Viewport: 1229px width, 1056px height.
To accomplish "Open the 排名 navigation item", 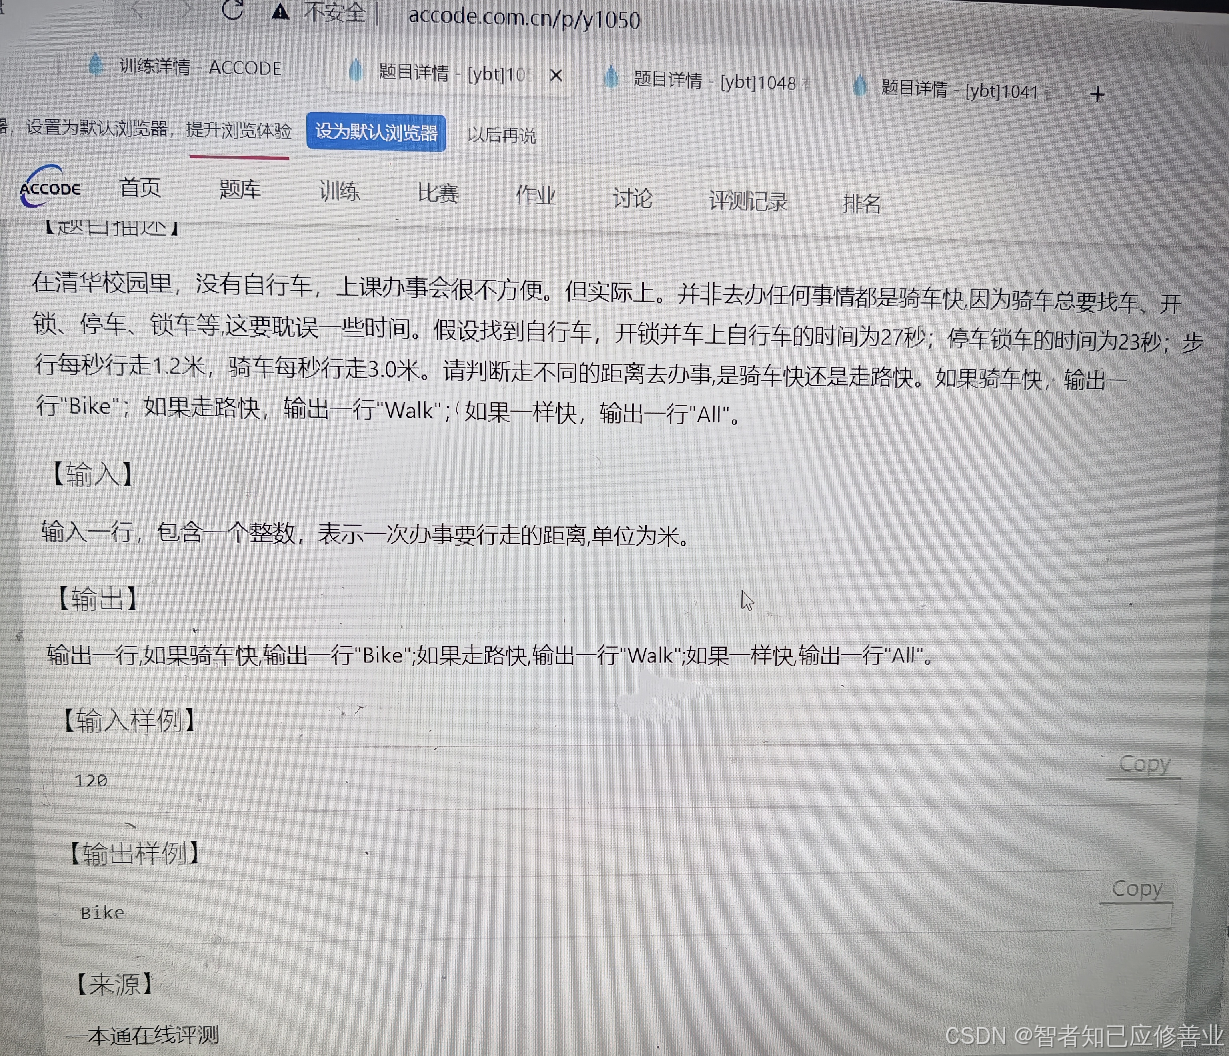I will coord(862,204).
